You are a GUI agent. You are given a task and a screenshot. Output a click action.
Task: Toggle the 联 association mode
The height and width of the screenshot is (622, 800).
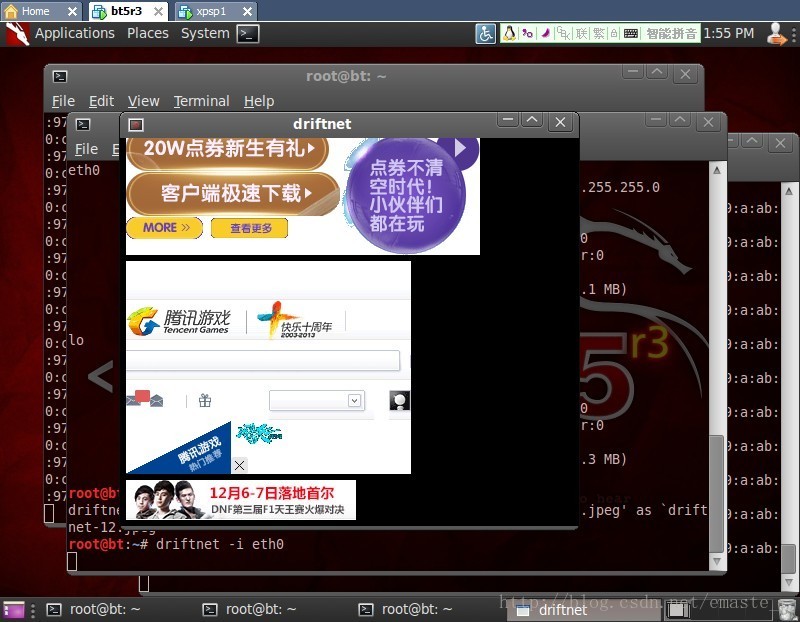581,34
